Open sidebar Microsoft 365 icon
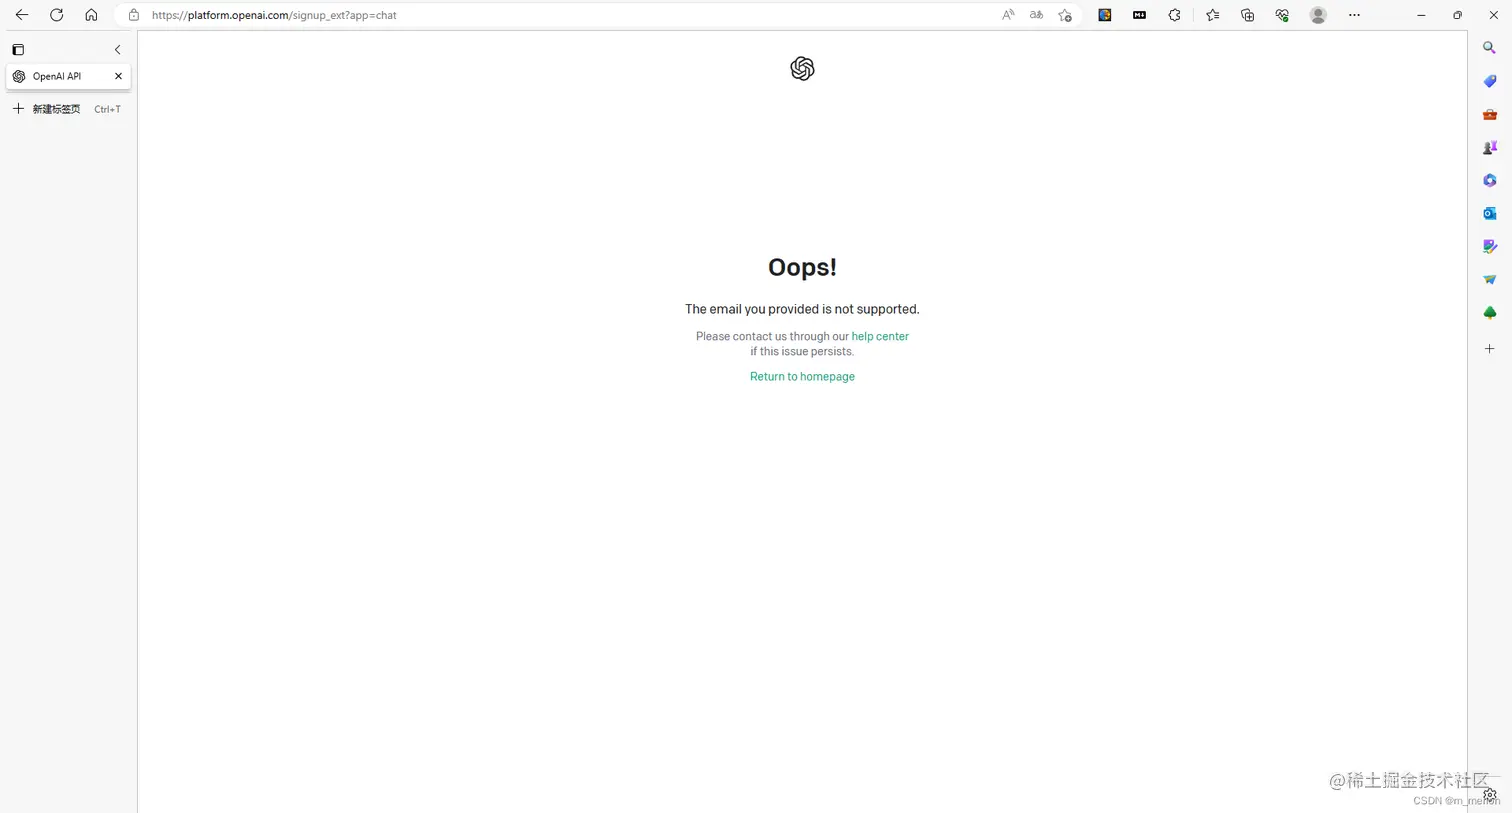 (1489, 180)
